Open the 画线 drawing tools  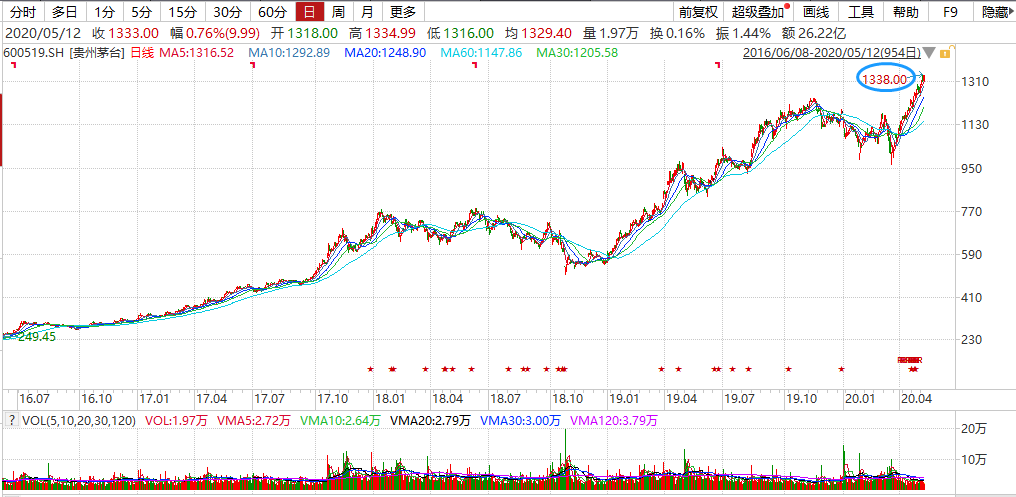[816, 12]
